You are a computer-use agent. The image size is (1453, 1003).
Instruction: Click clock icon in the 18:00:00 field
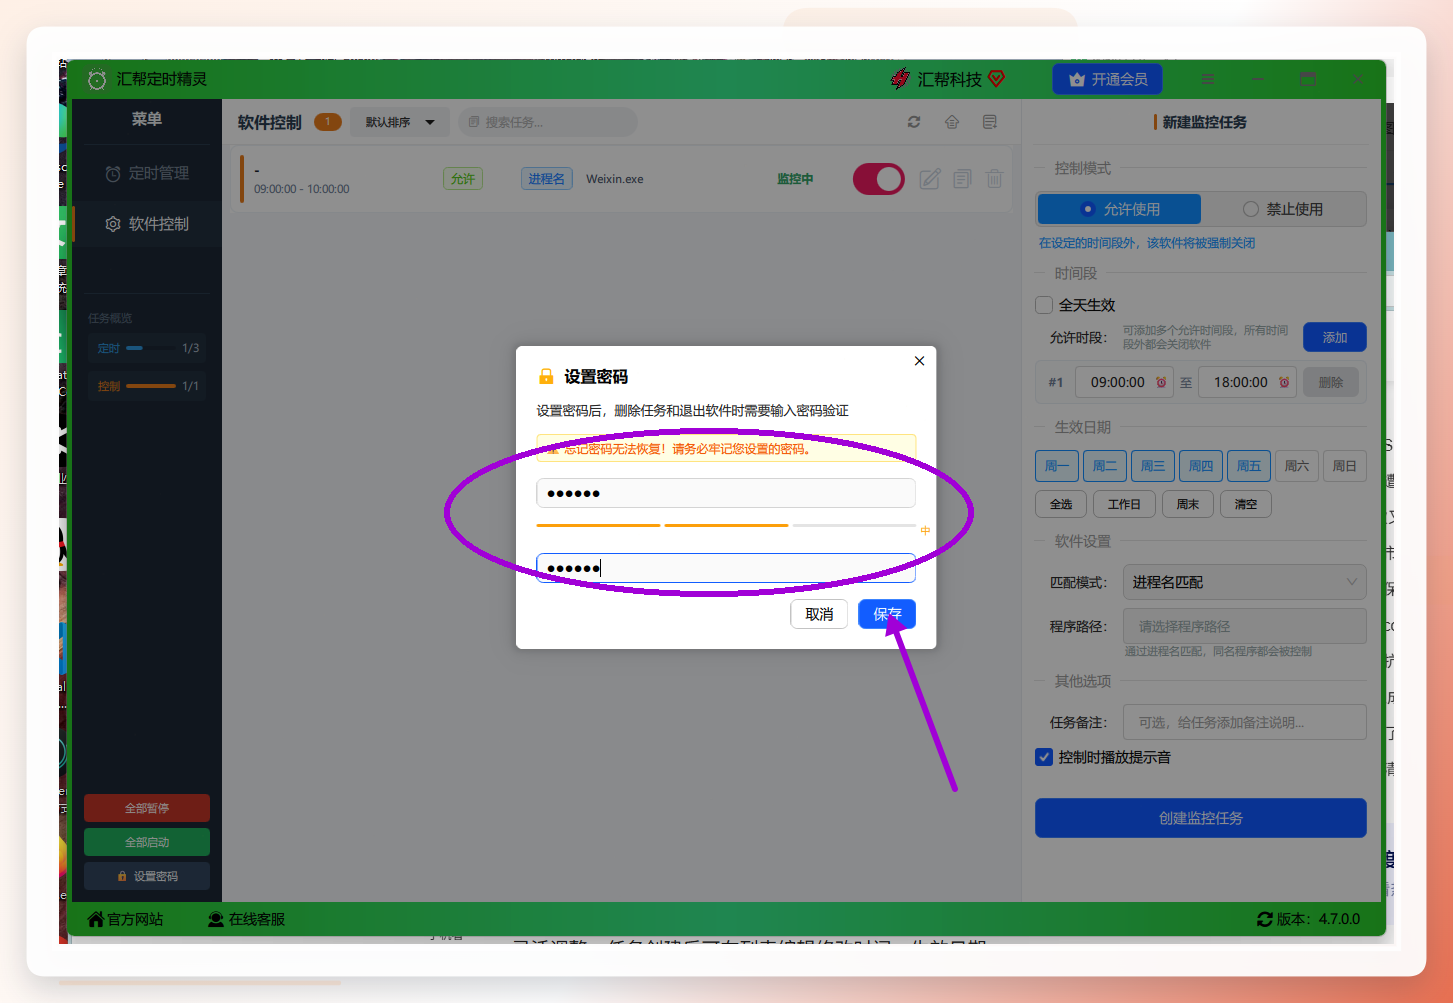click(1284, 382)
